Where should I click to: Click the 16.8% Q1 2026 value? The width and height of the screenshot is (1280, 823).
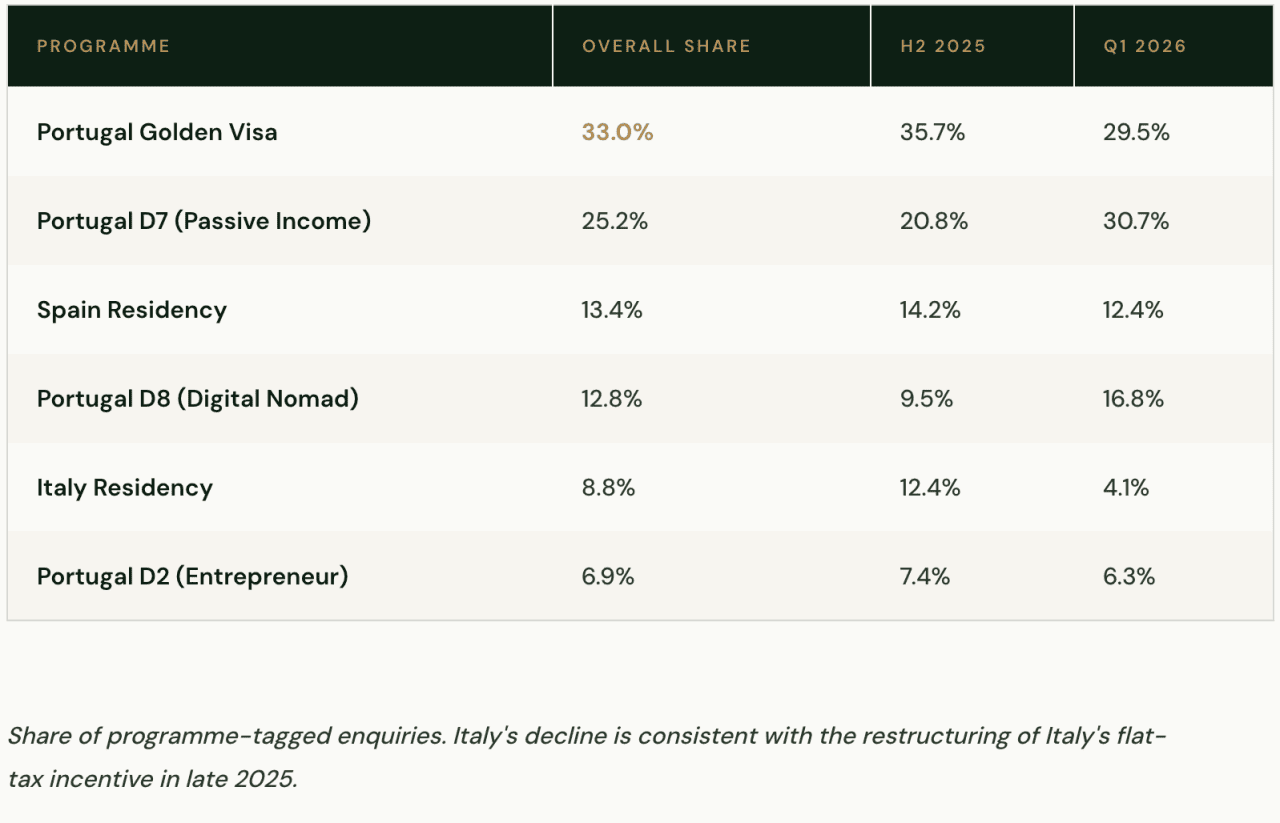point(1133,399)
